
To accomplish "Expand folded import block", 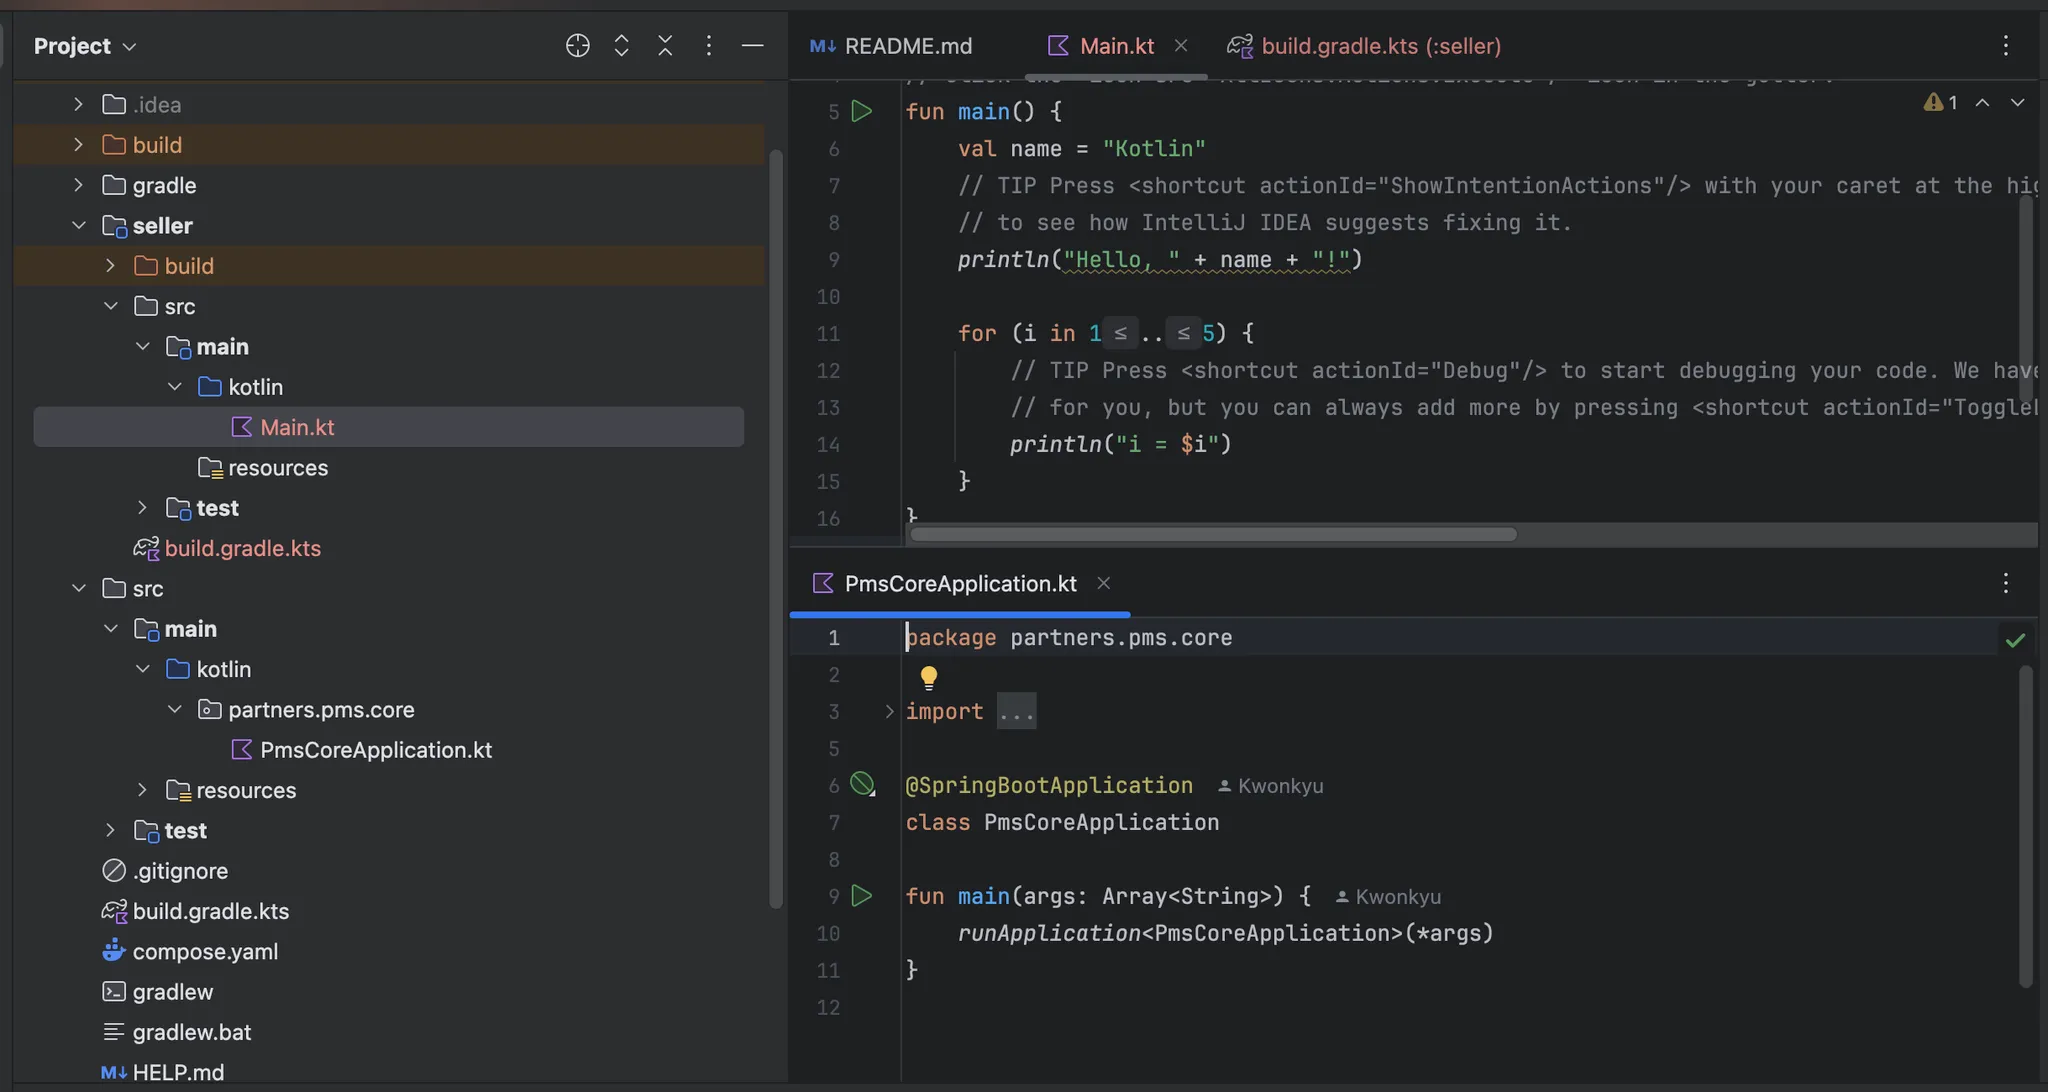I will pyautogui.click(x=889, y=712).
